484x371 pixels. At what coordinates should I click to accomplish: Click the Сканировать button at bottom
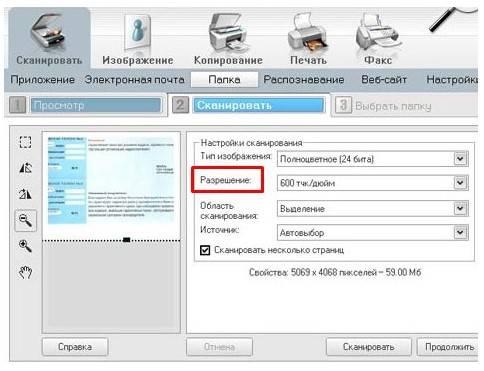tap(369, 347)
